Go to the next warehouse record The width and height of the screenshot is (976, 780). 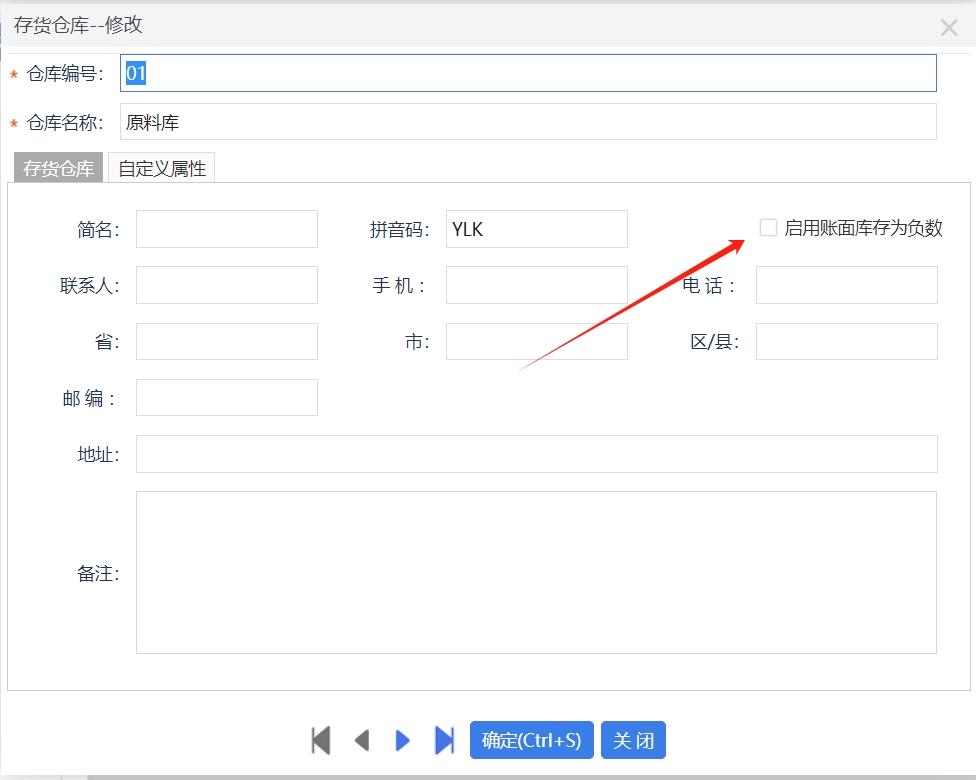(403, 740)
